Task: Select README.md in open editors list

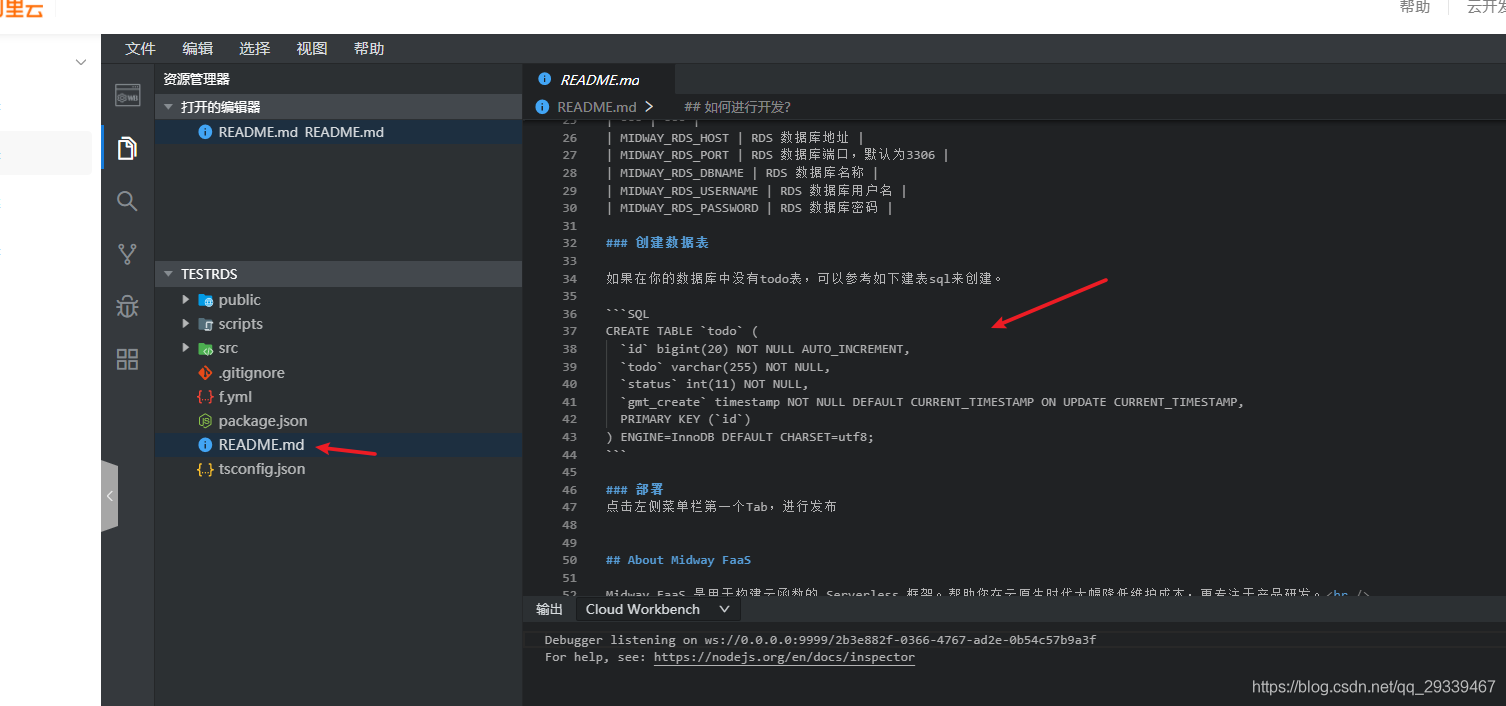Action: 338,132
